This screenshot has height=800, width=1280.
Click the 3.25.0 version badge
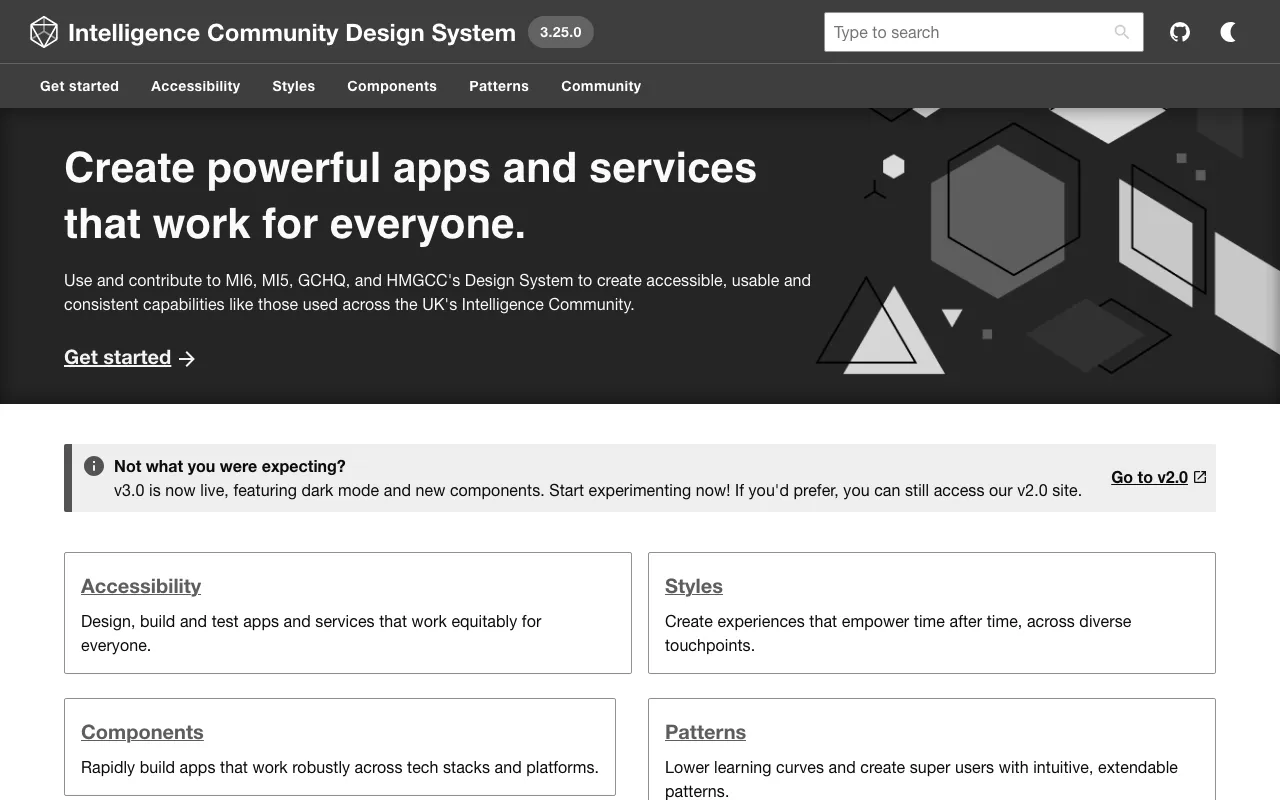pos(560,32)
